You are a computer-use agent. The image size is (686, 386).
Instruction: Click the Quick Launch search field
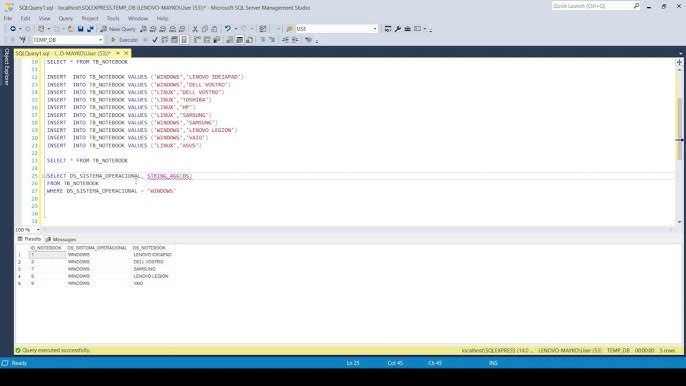click(x=592, y=6)
